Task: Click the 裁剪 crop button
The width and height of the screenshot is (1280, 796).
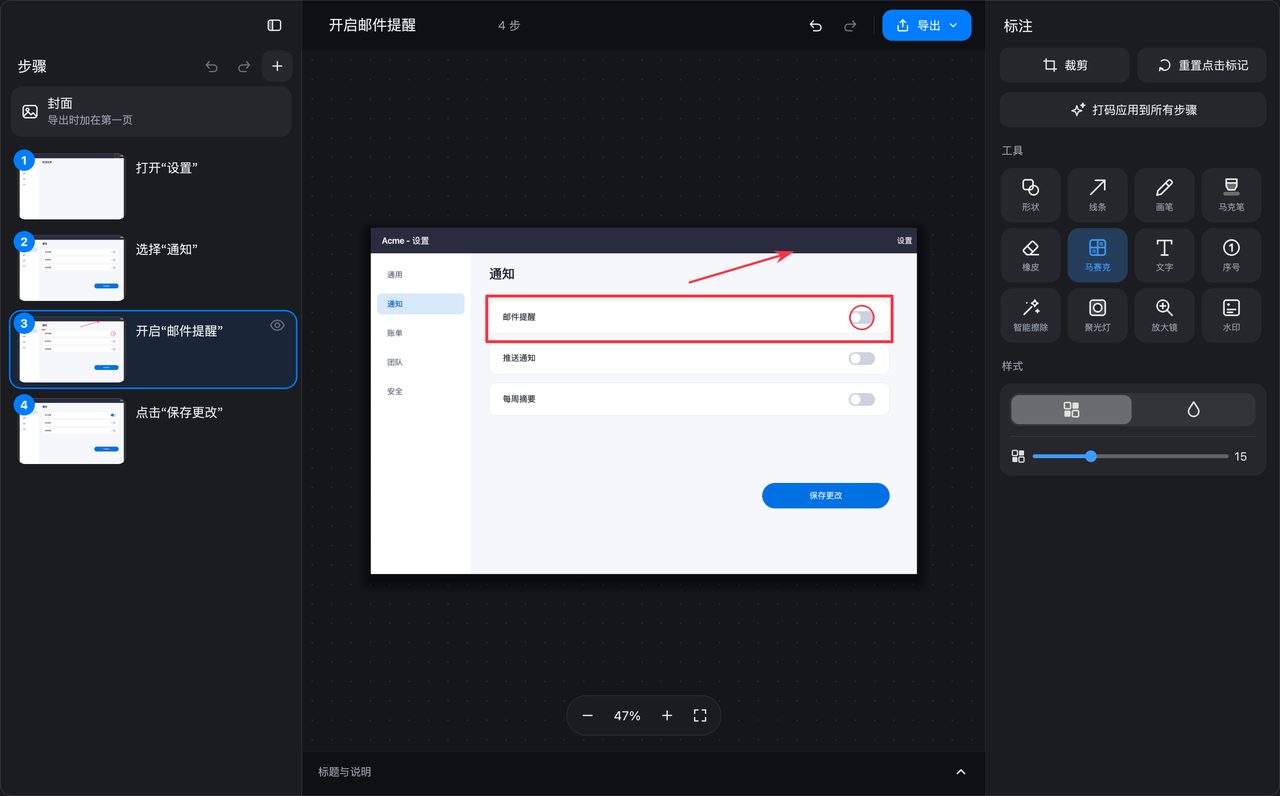Action: coord(1065,65)
